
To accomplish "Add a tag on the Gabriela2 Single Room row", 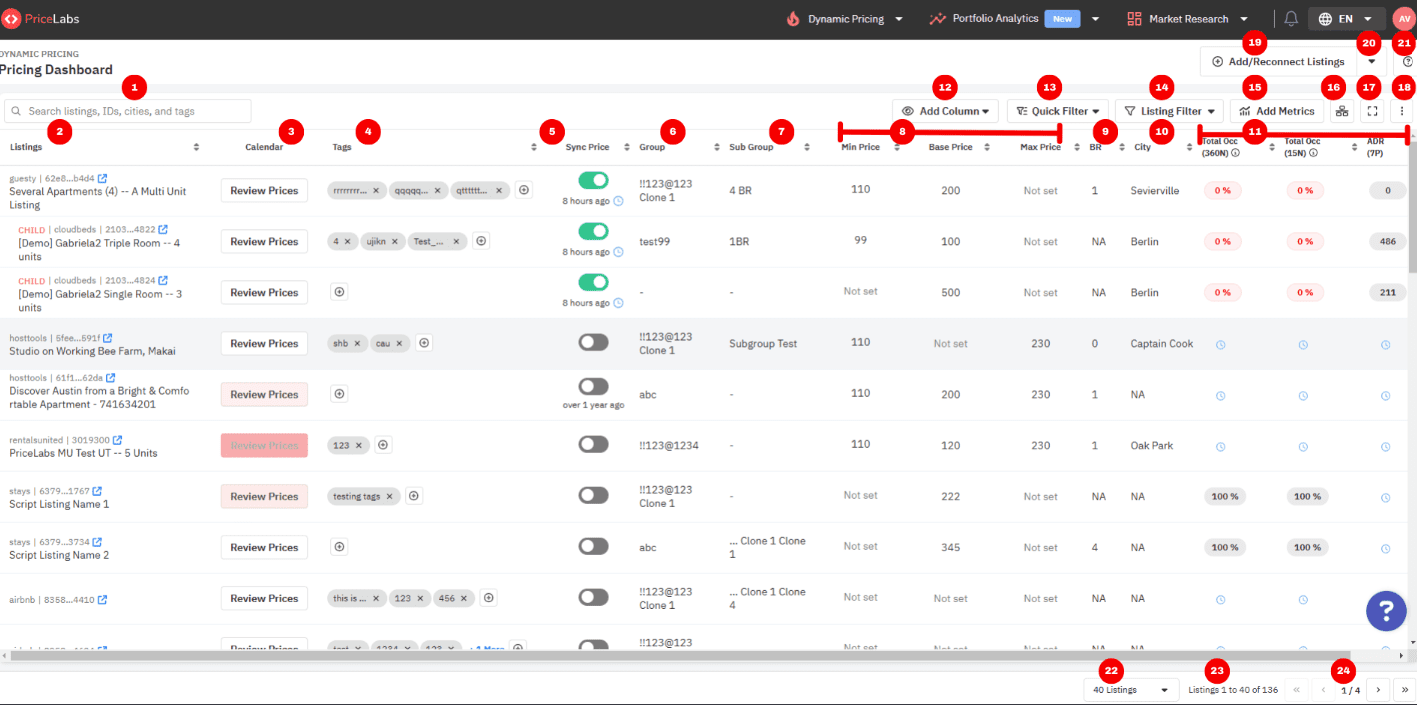I will tap(339, 291).
